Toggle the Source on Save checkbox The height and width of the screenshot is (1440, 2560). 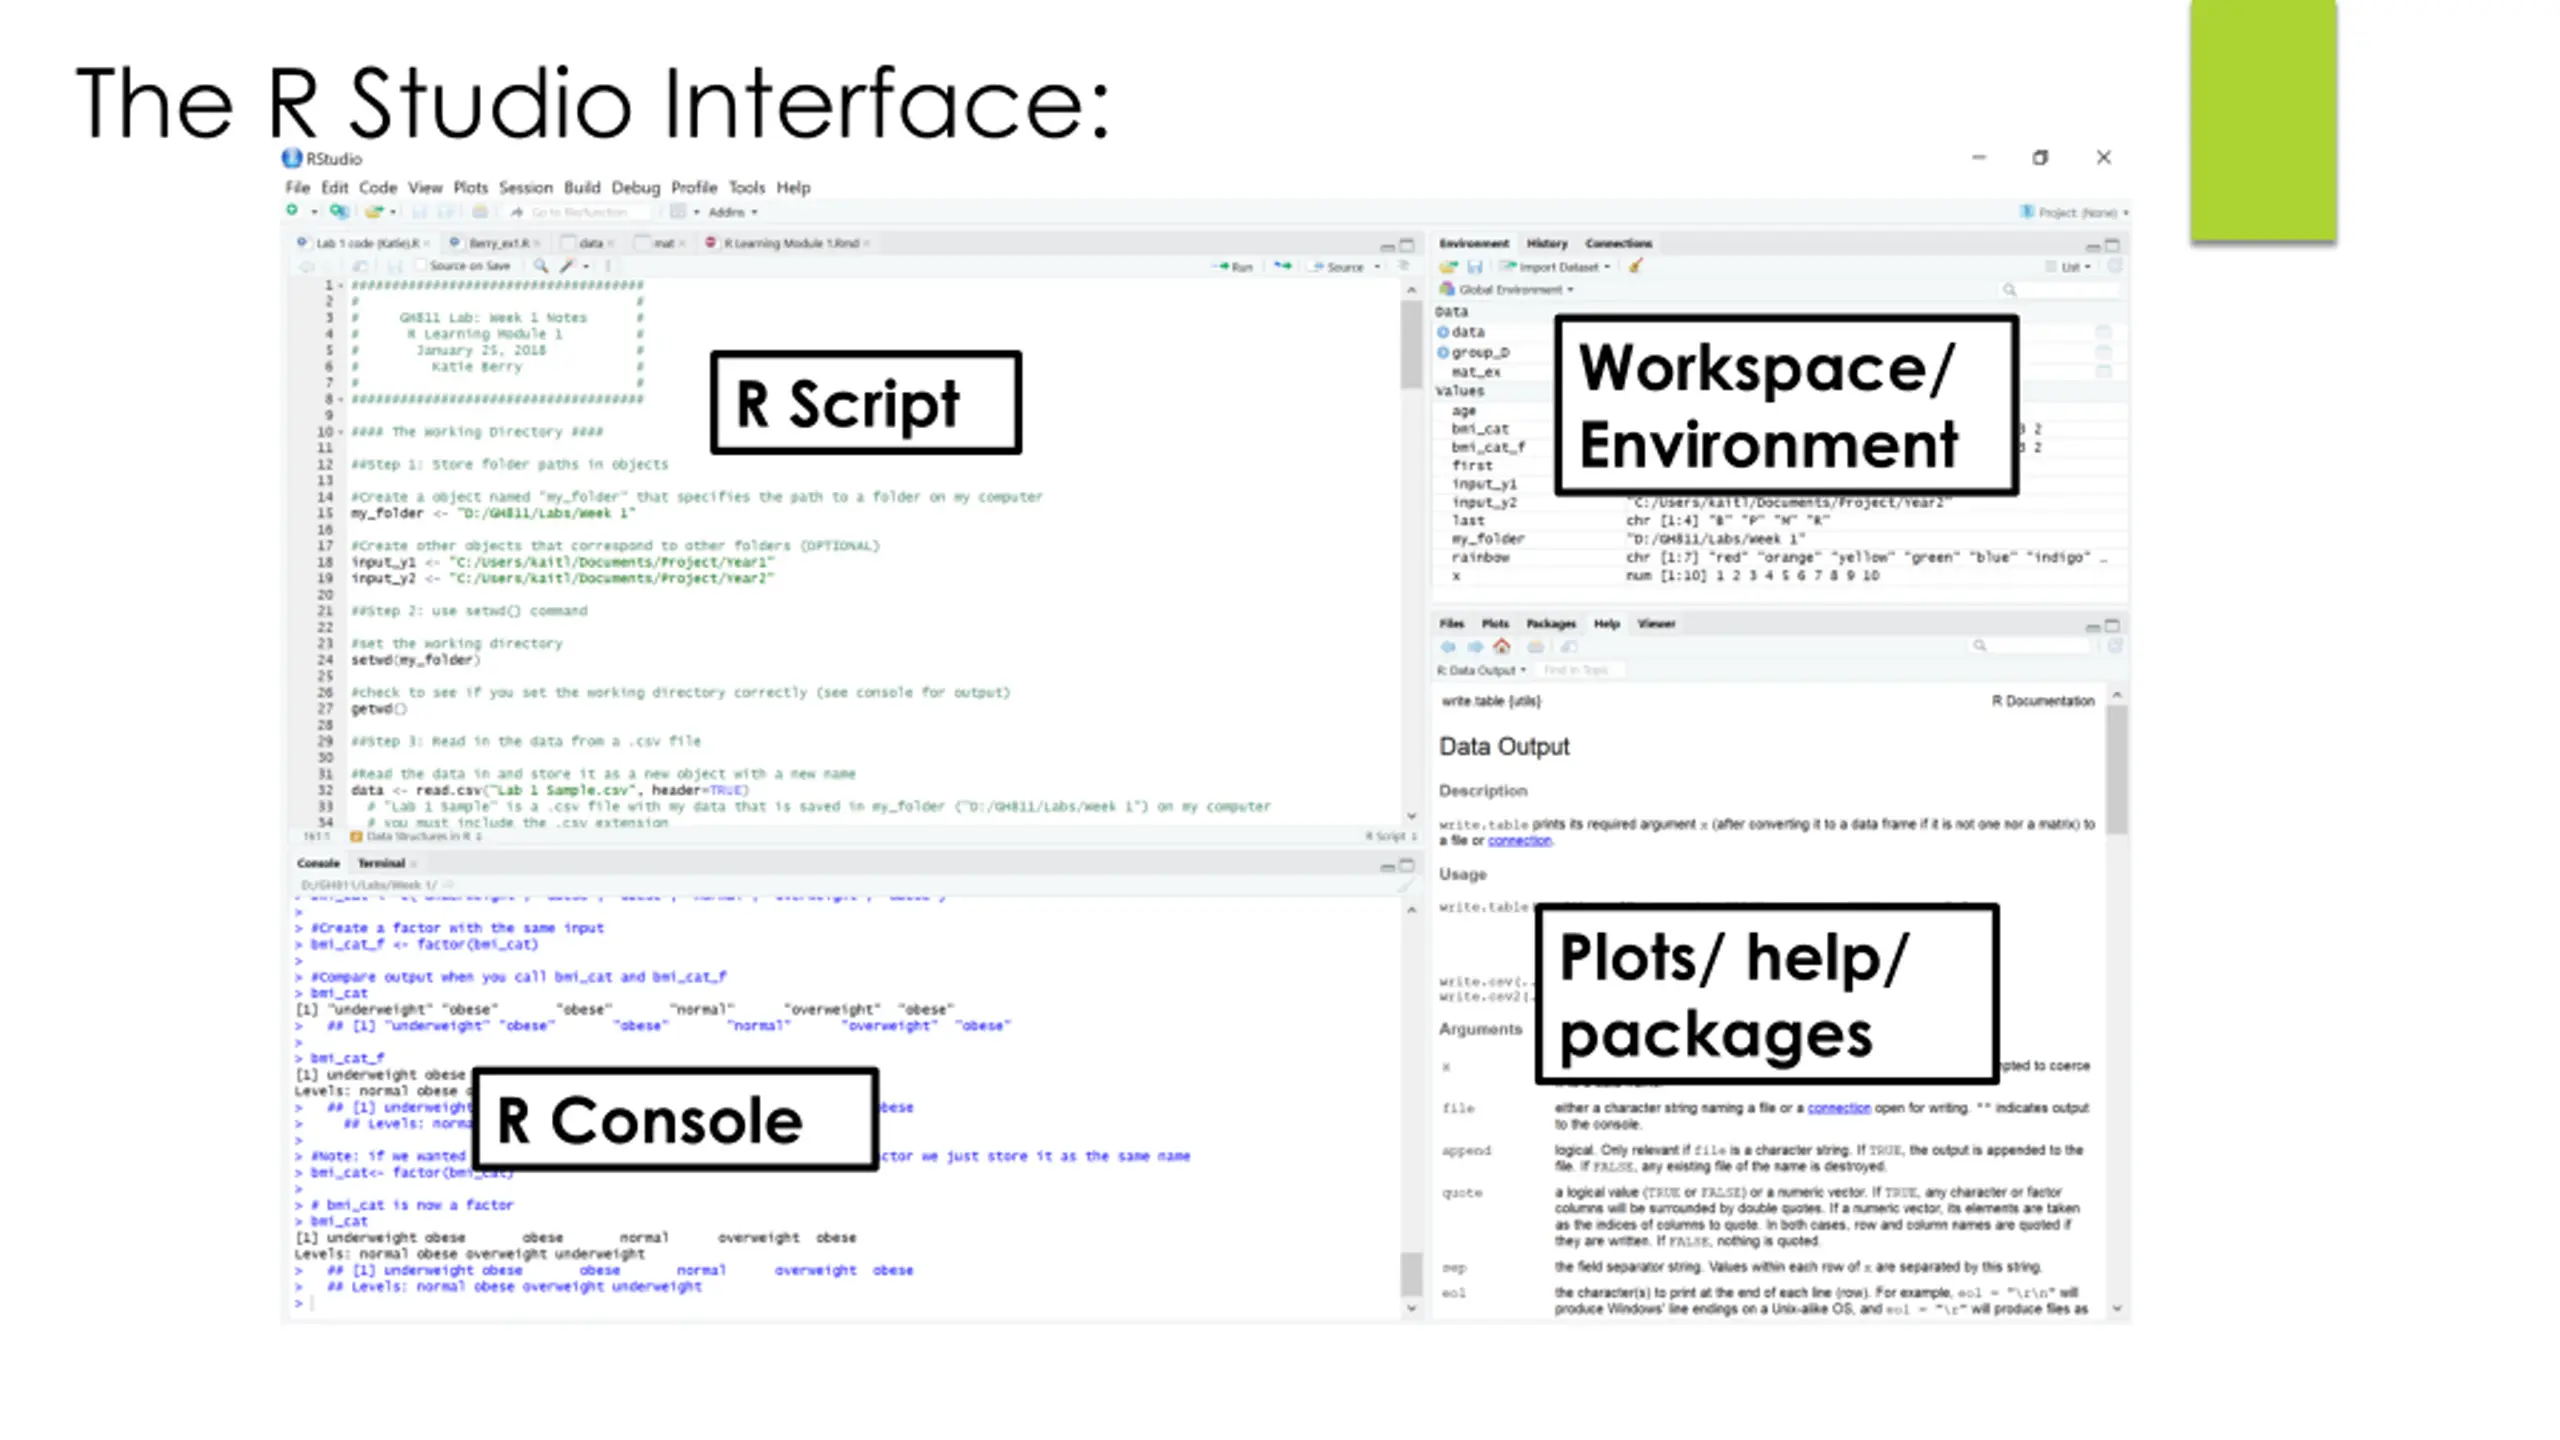click(x=421, y=266)
